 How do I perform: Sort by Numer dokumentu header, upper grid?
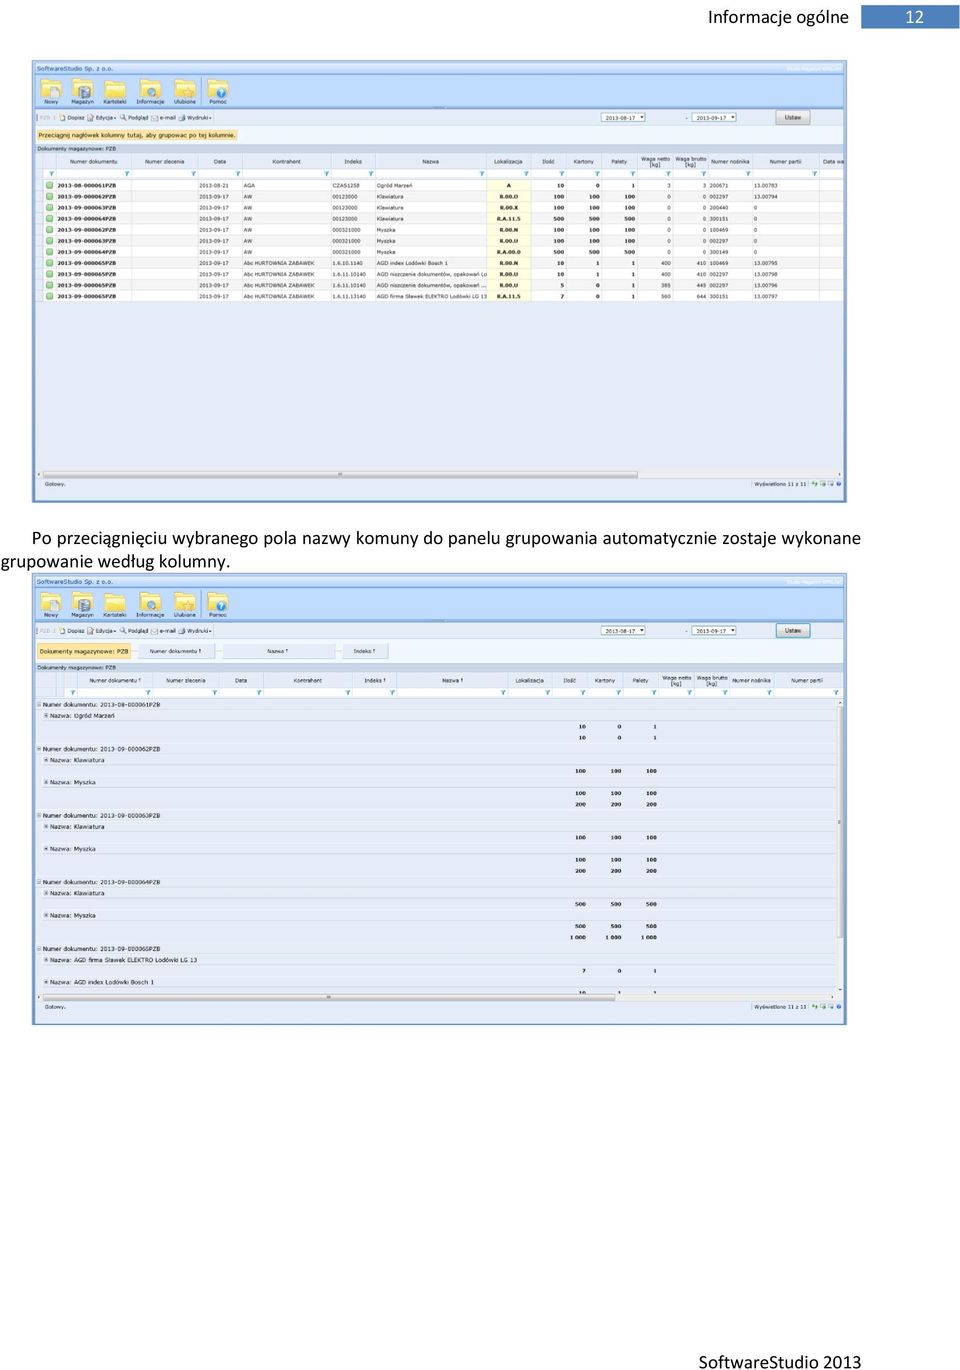click(93, 161)
